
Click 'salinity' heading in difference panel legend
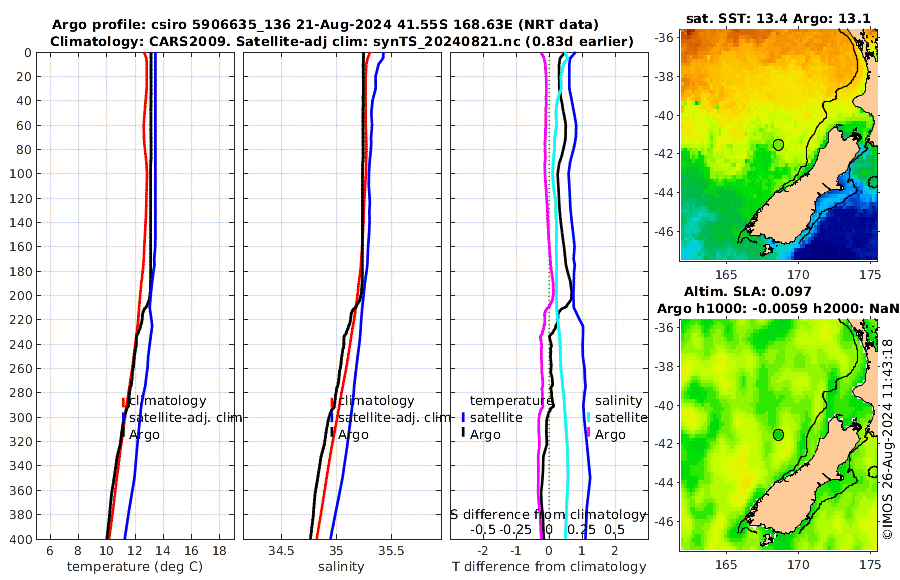619,401
